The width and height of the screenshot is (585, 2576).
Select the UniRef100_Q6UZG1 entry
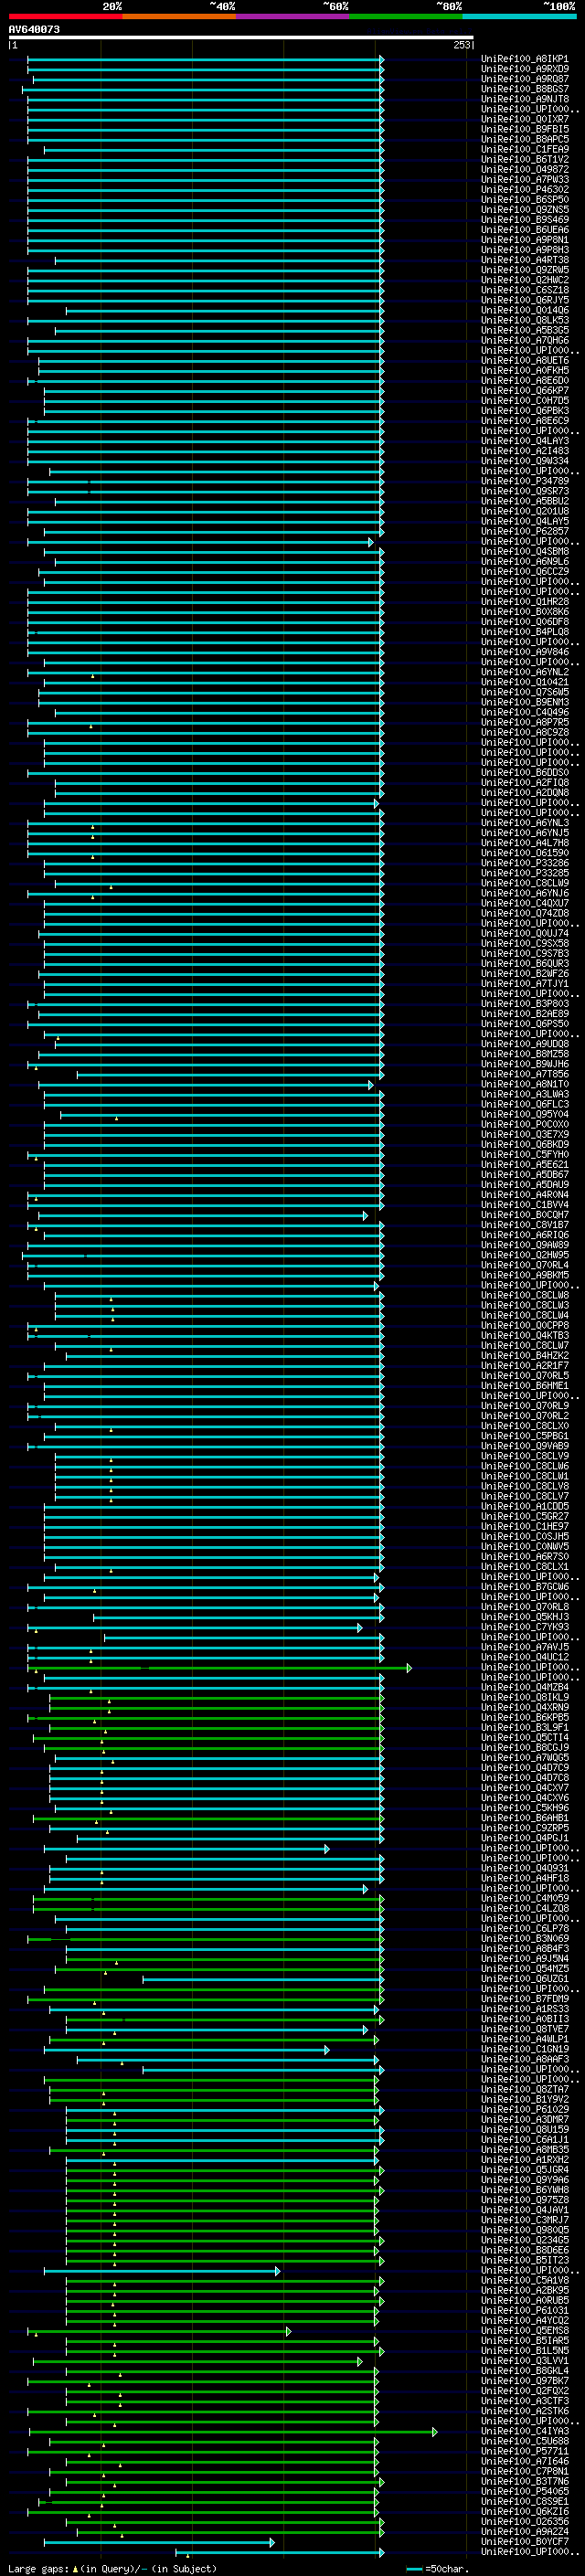pyautogui.click(x=525, y=1978)
